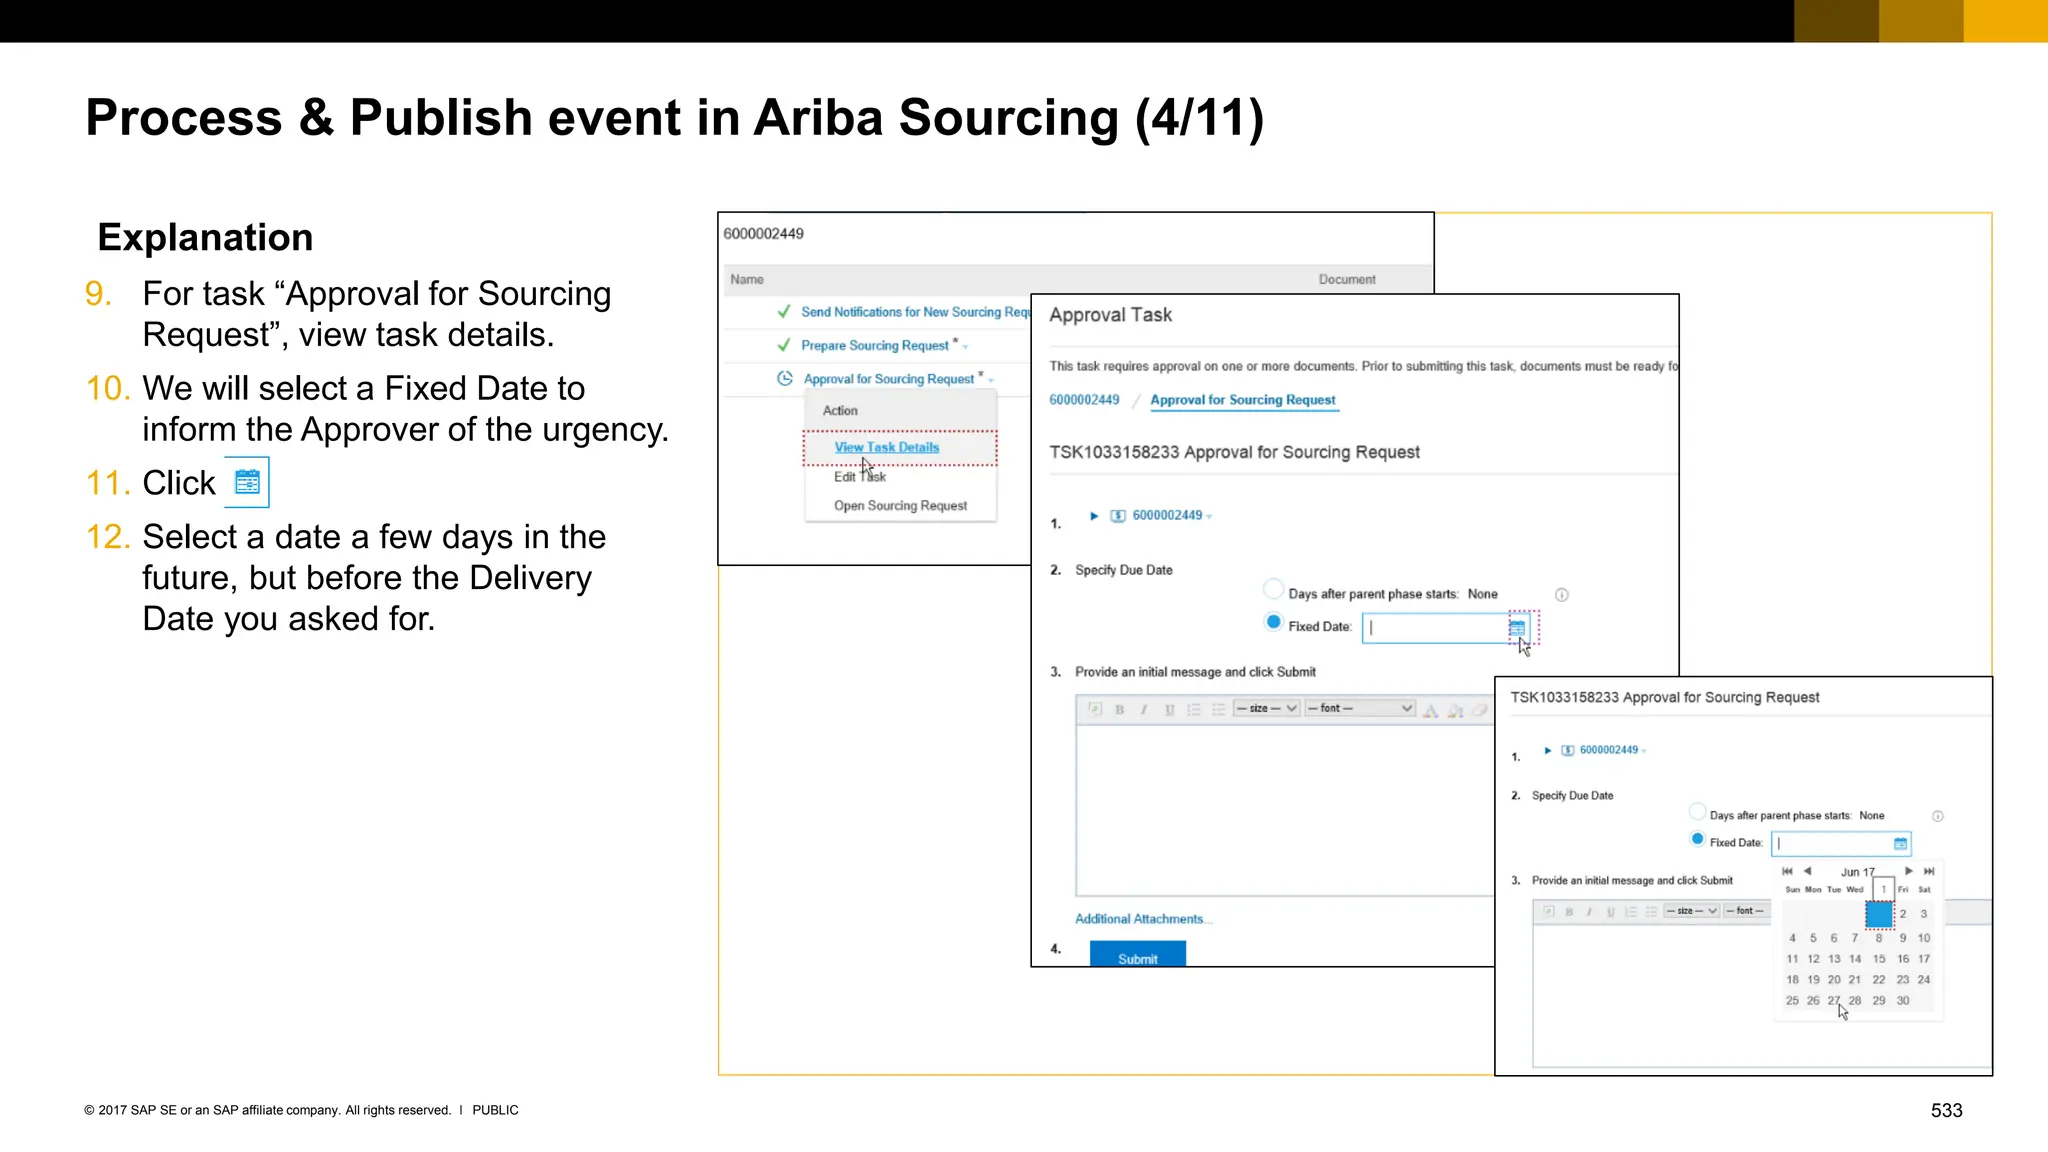Select date 27 in the calendar
2048x1152 pixels.
click(x=1833, y=1001)
